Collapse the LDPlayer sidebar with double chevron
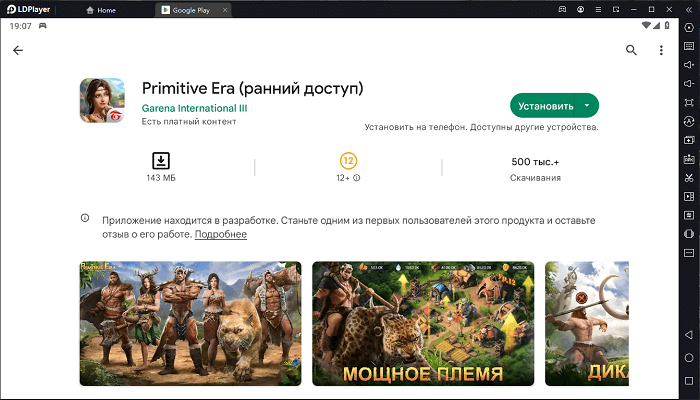The height and width of the screenshot is (400, 700). click(x=689, y=9)
